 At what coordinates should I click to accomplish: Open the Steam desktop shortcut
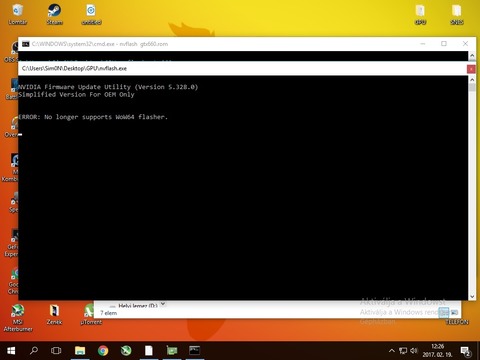click(x=54, y=14)
